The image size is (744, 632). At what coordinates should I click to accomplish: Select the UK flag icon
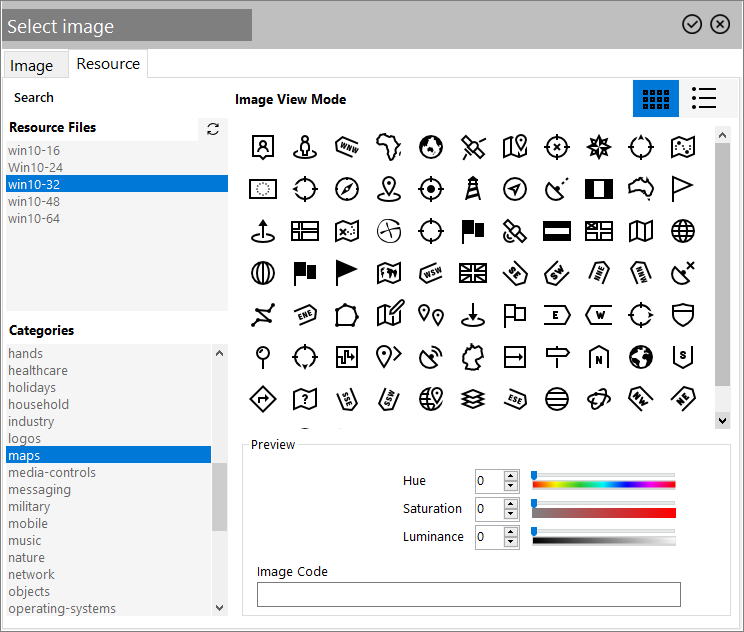pos(473,273)
